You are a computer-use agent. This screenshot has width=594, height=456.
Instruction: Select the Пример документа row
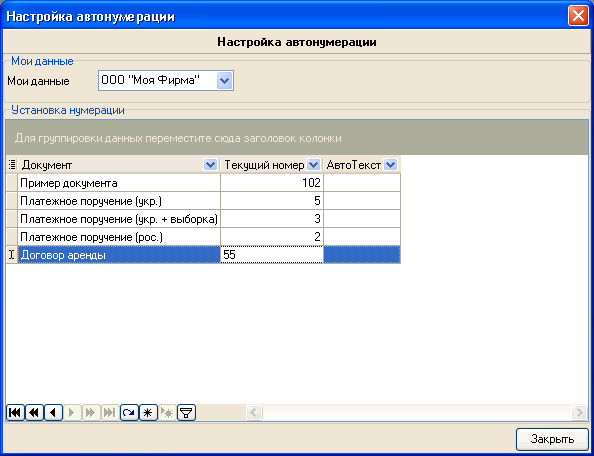[203, 183]
